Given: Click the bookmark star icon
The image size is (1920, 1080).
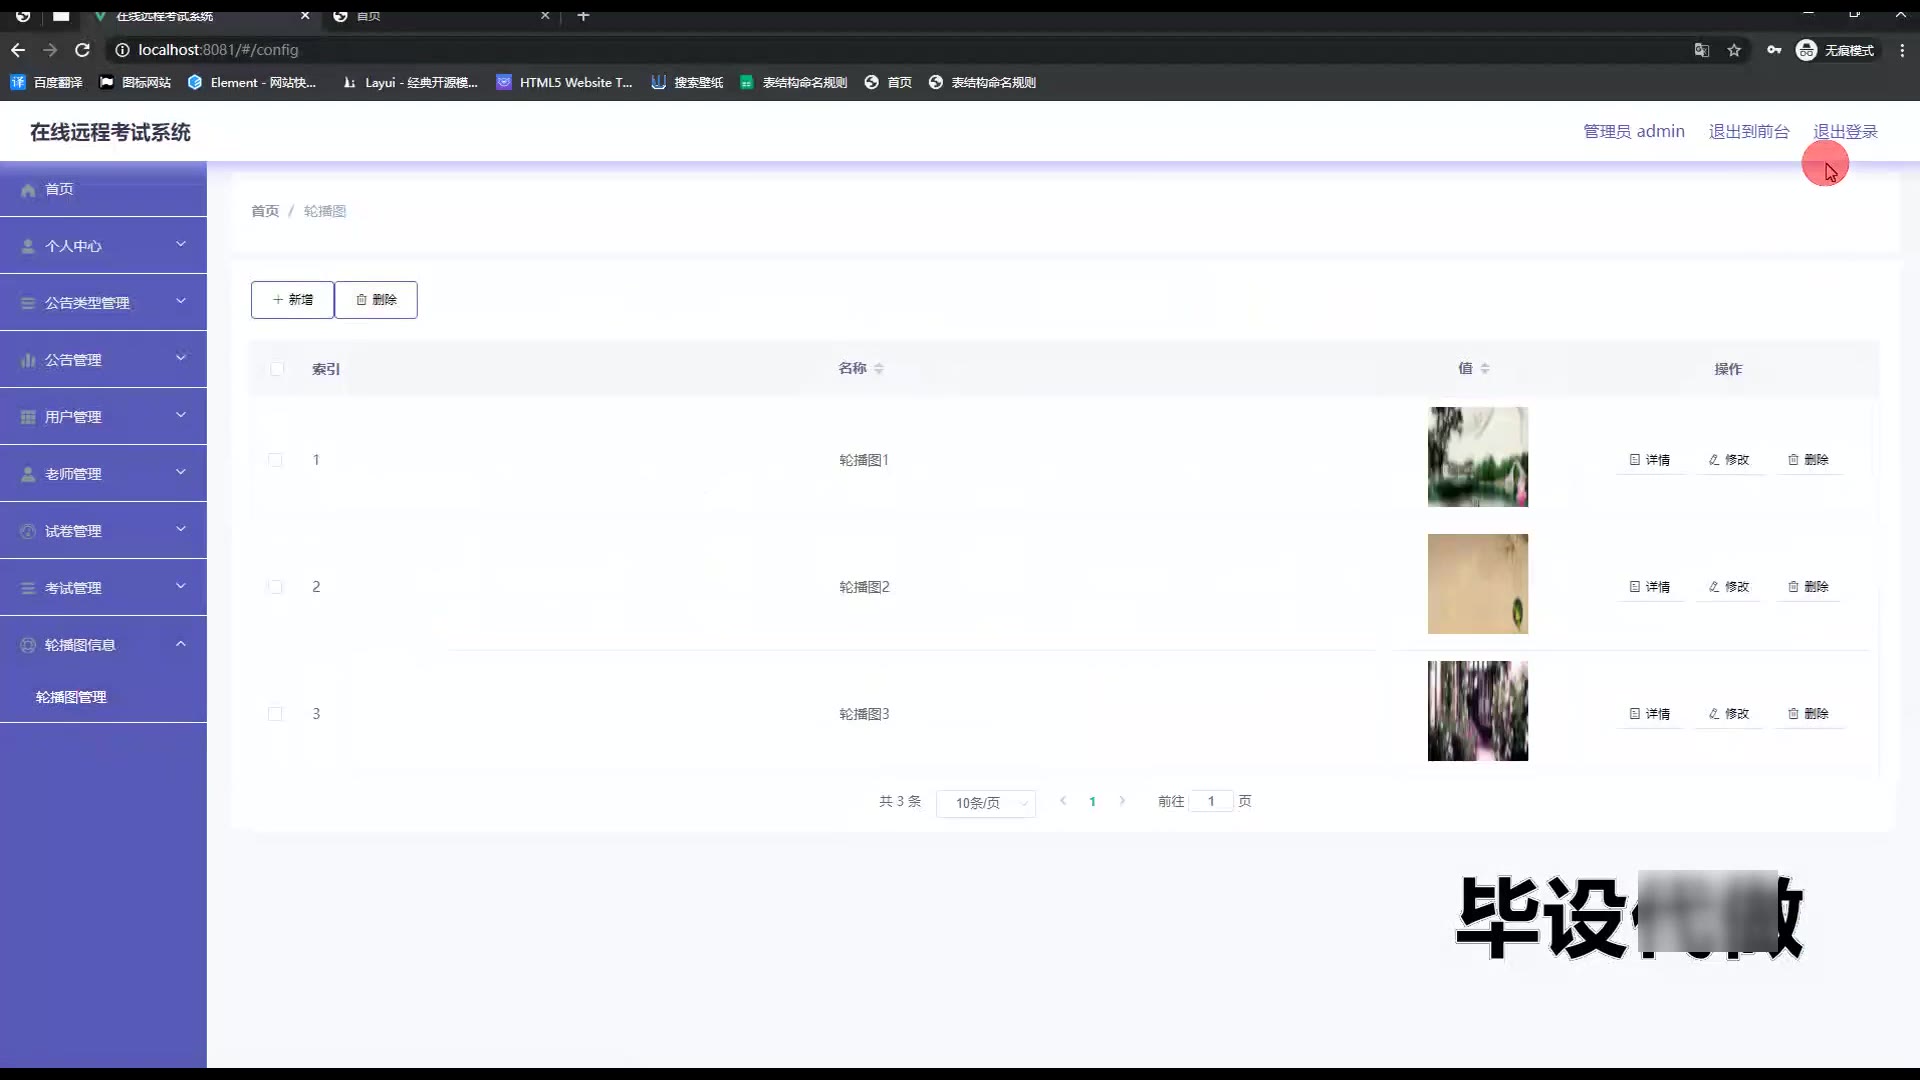Looking at the screenshot, I should [x=1734, y=50].
